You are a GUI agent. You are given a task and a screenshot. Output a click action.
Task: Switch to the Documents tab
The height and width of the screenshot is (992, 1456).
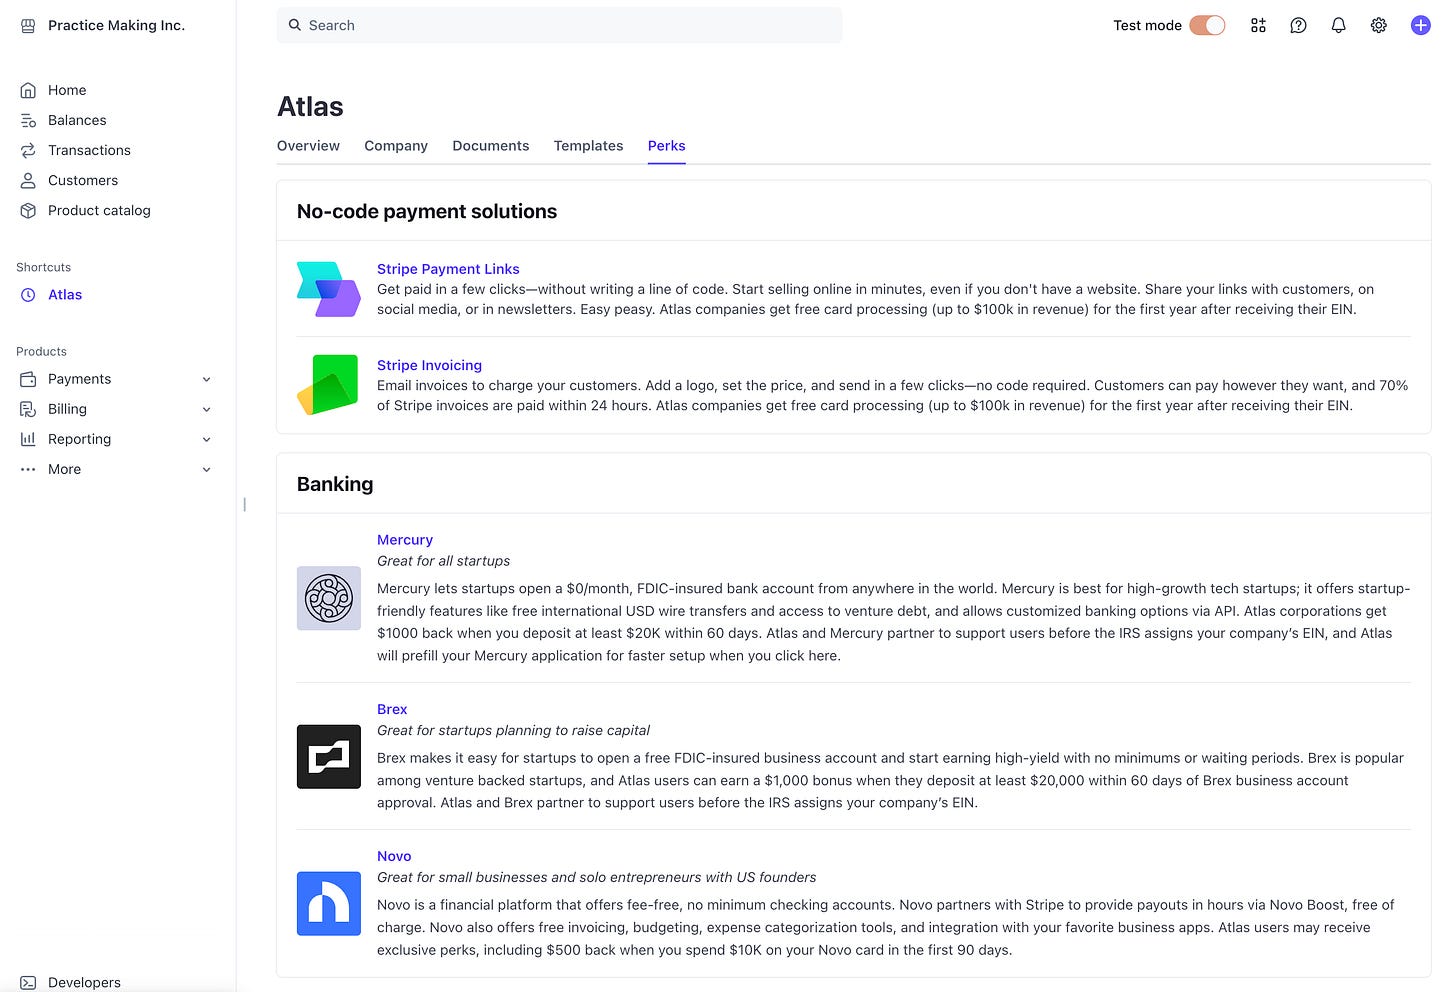pos(491,146)
